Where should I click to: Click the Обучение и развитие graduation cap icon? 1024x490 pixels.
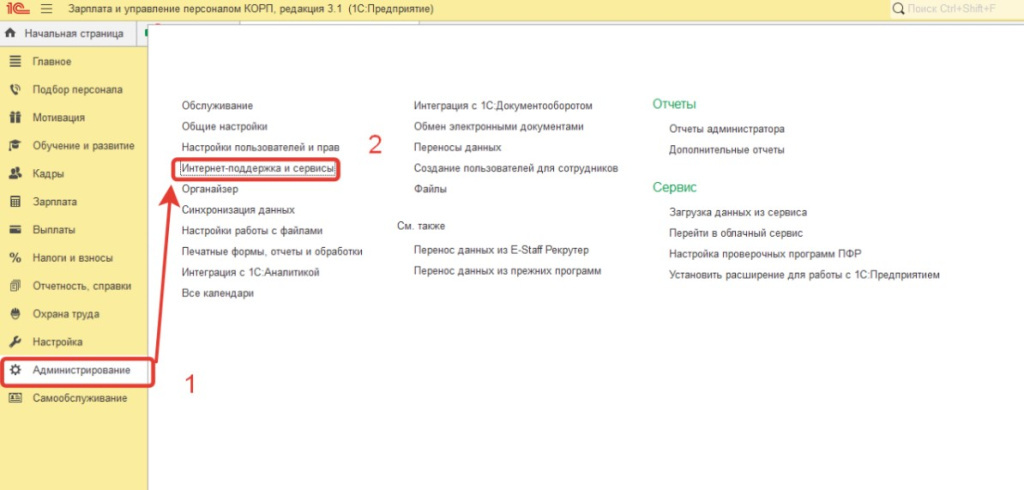point(16,146)
